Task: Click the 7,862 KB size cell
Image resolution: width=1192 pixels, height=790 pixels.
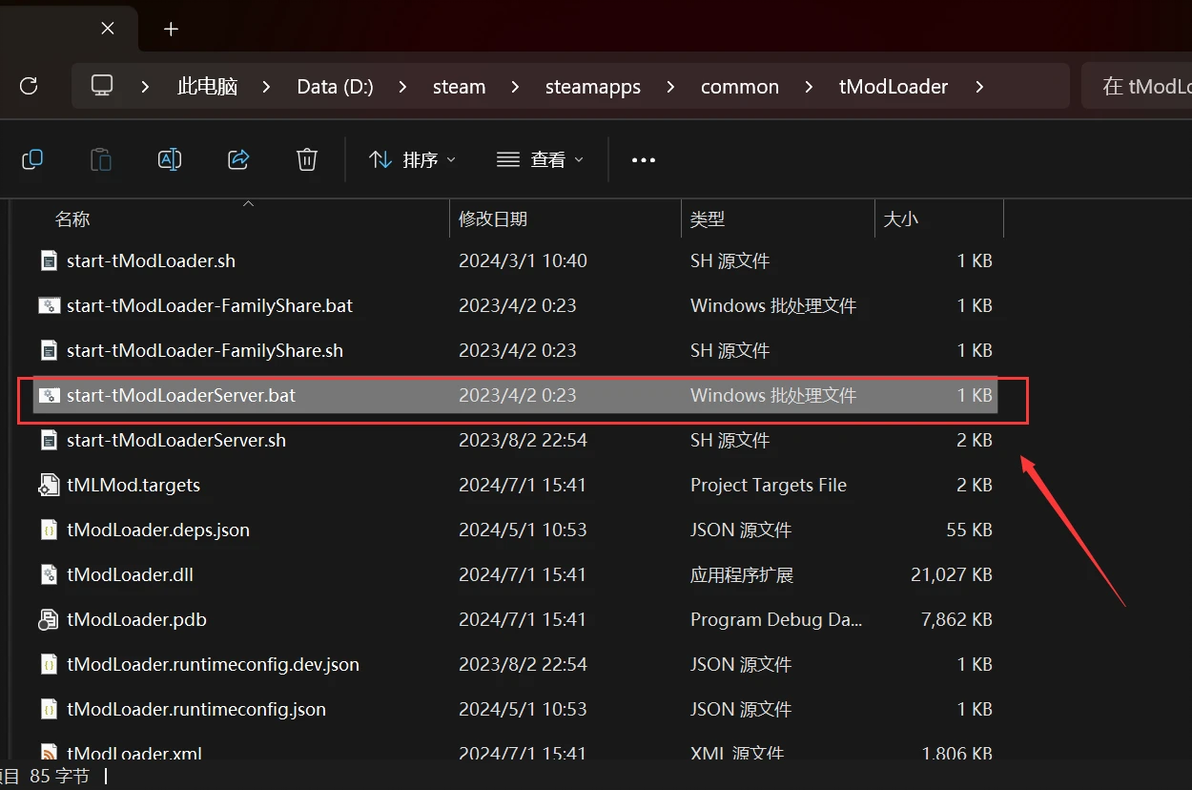Action: 956,620
